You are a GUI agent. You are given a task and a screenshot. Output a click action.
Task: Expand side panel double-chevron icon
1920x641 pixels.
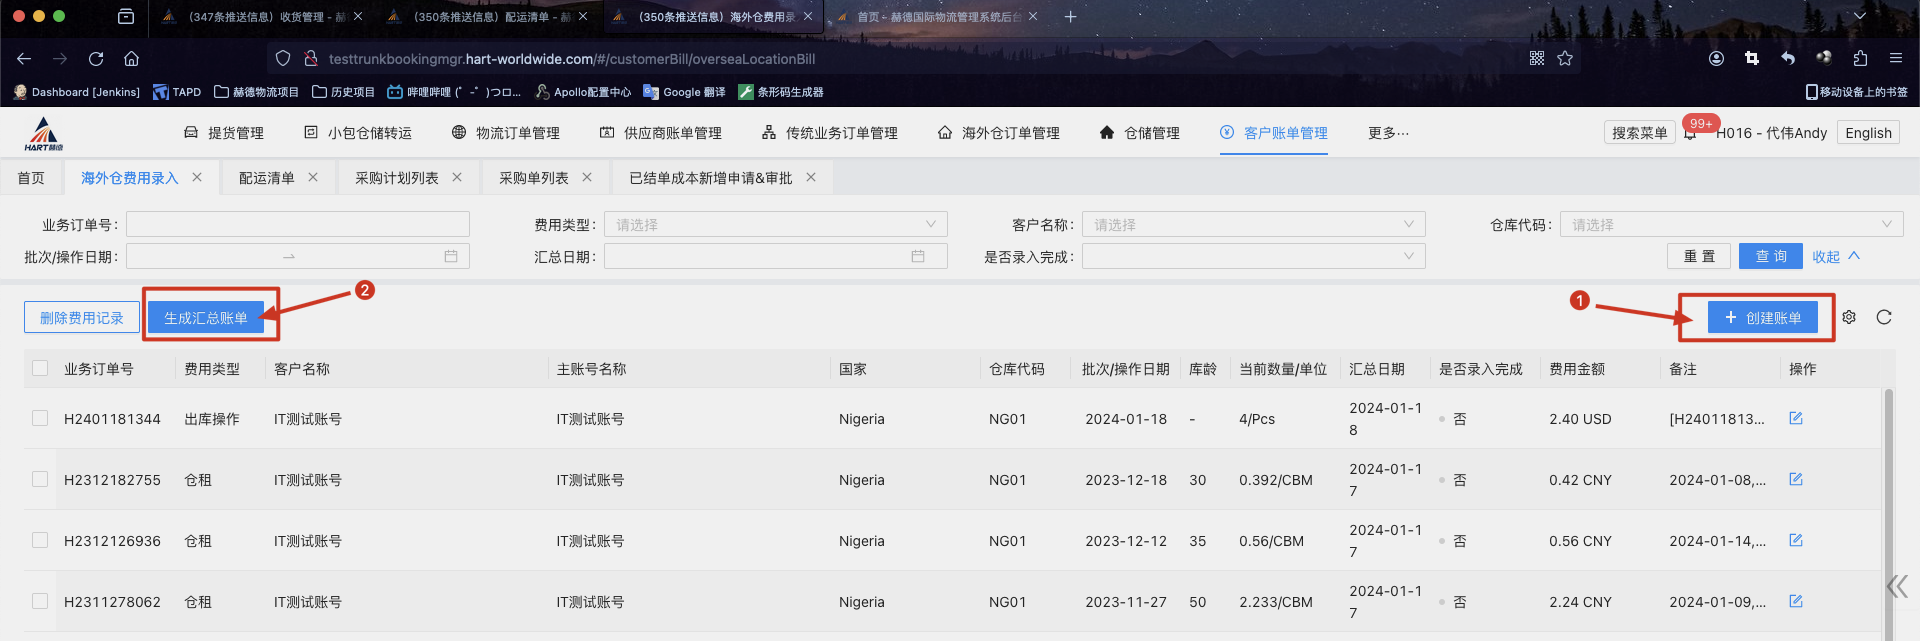1896,586
